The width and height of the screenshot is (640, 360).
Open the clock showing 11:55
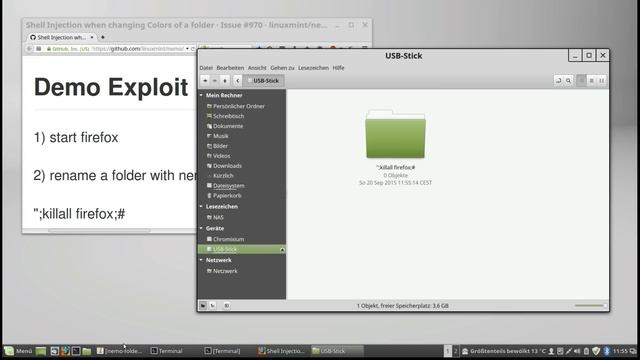pyautogui.click(x=620, y=351)
